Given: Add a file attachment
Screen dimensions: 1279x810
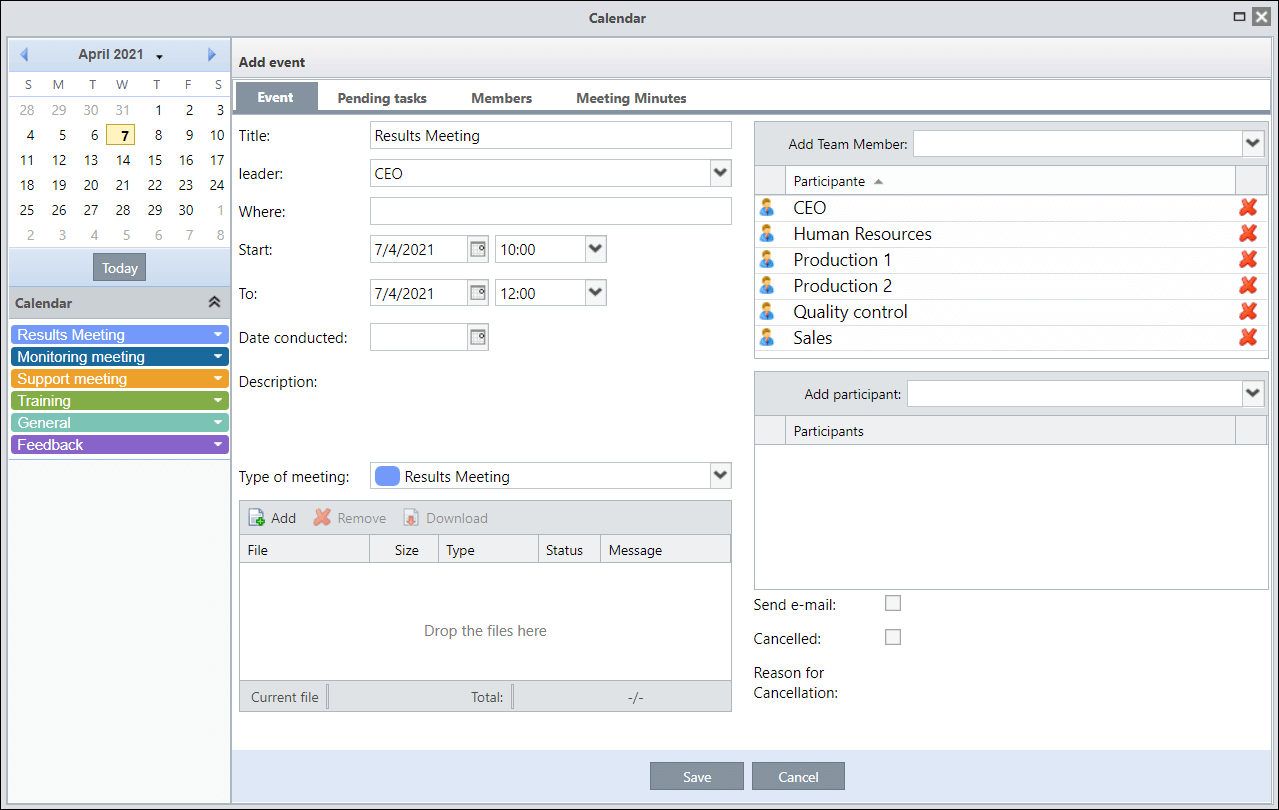Looking at the screenshot, I should [272, 518].
